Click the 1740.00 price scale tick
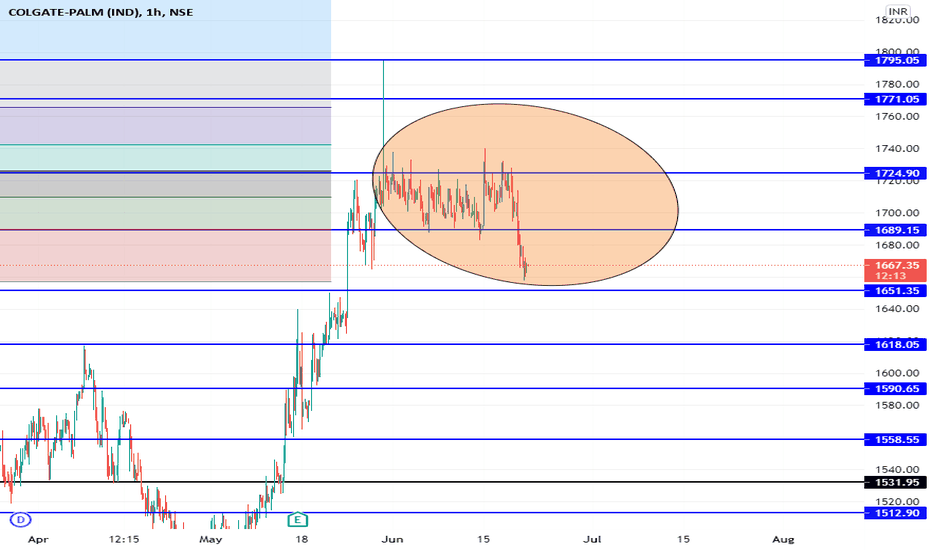This screenshot has width=932, height=550. coord(897,149)
